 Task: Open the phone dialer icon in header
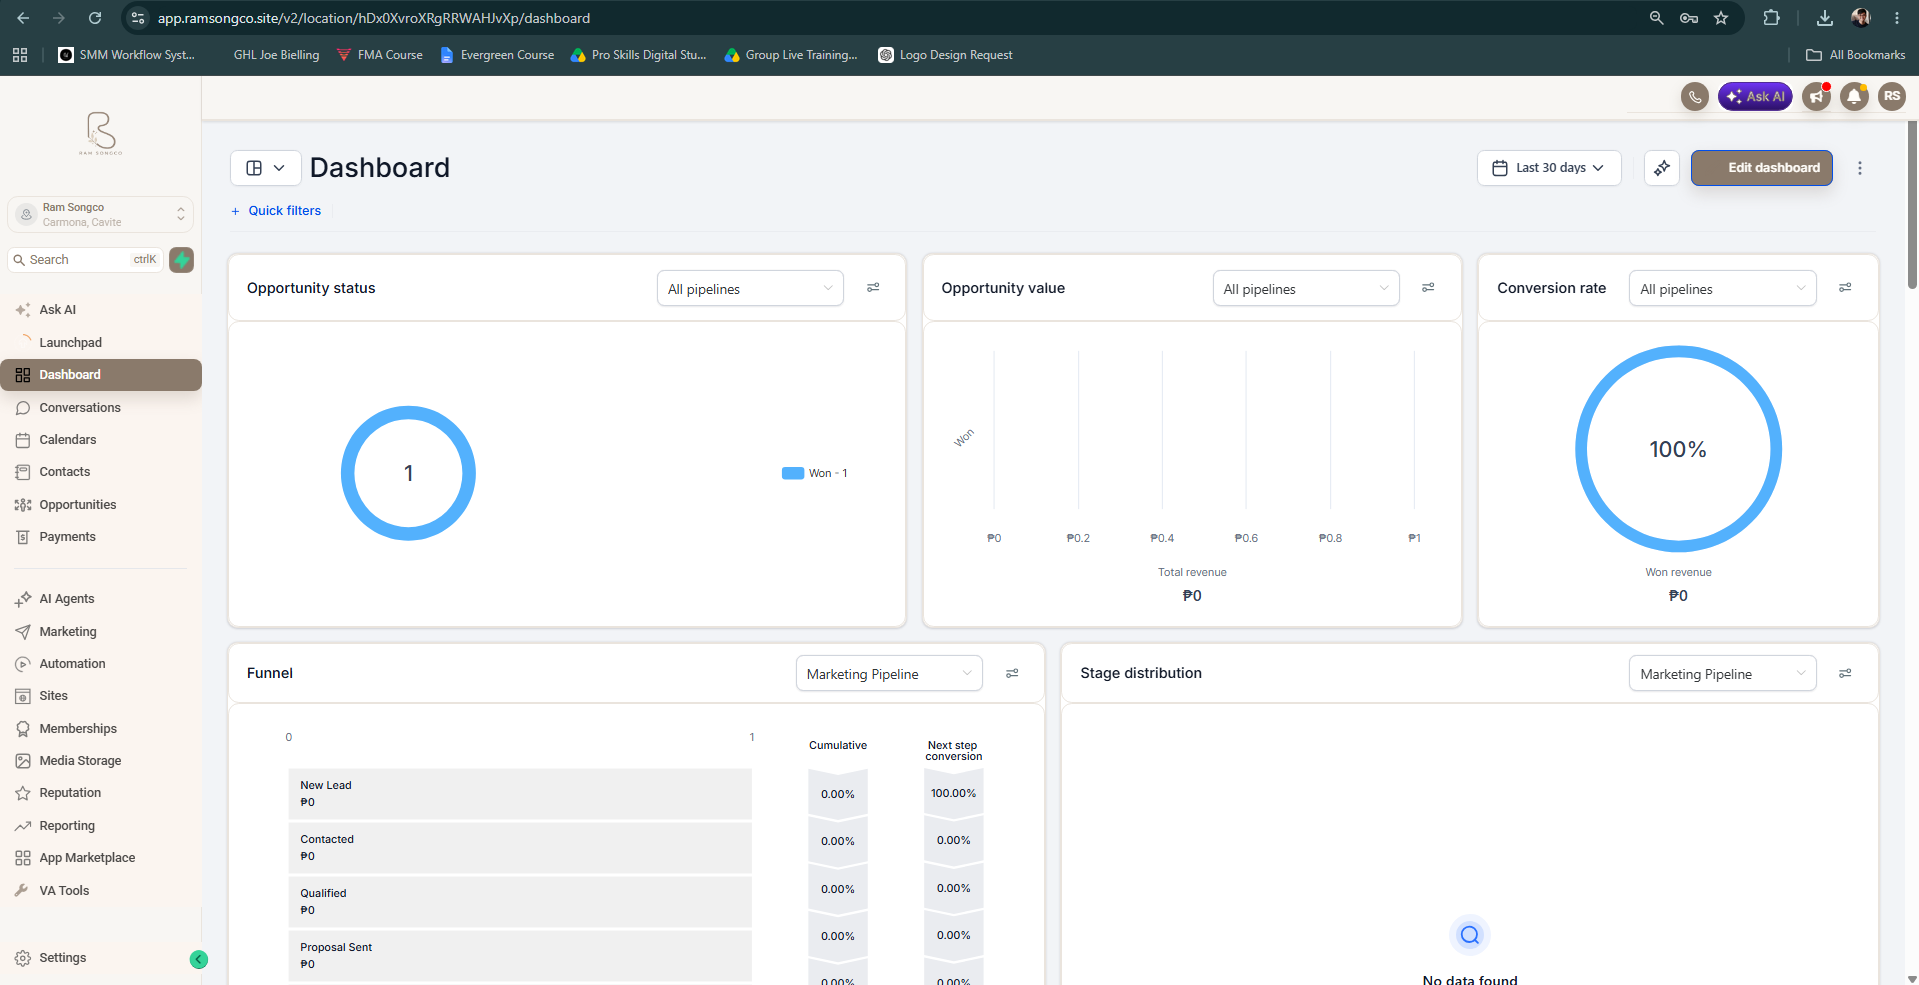click(x=1694, y=97)
